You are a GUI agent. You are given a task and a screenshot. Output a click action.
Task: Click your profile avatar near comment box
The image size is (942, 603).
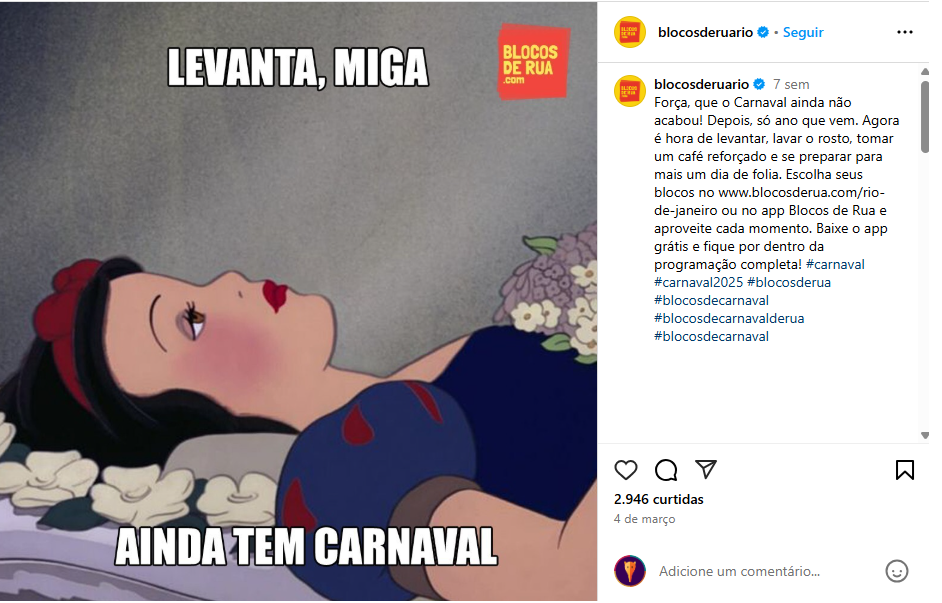tap(630, 571)
